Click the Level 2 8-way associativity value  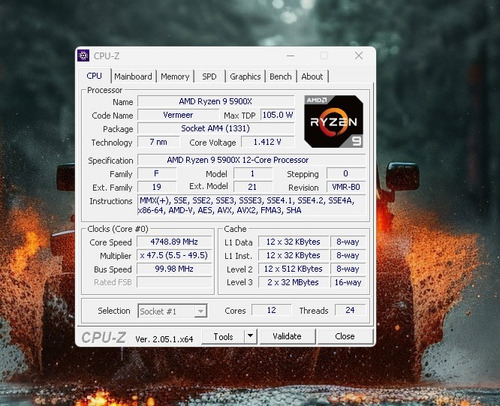coord(348,269)
